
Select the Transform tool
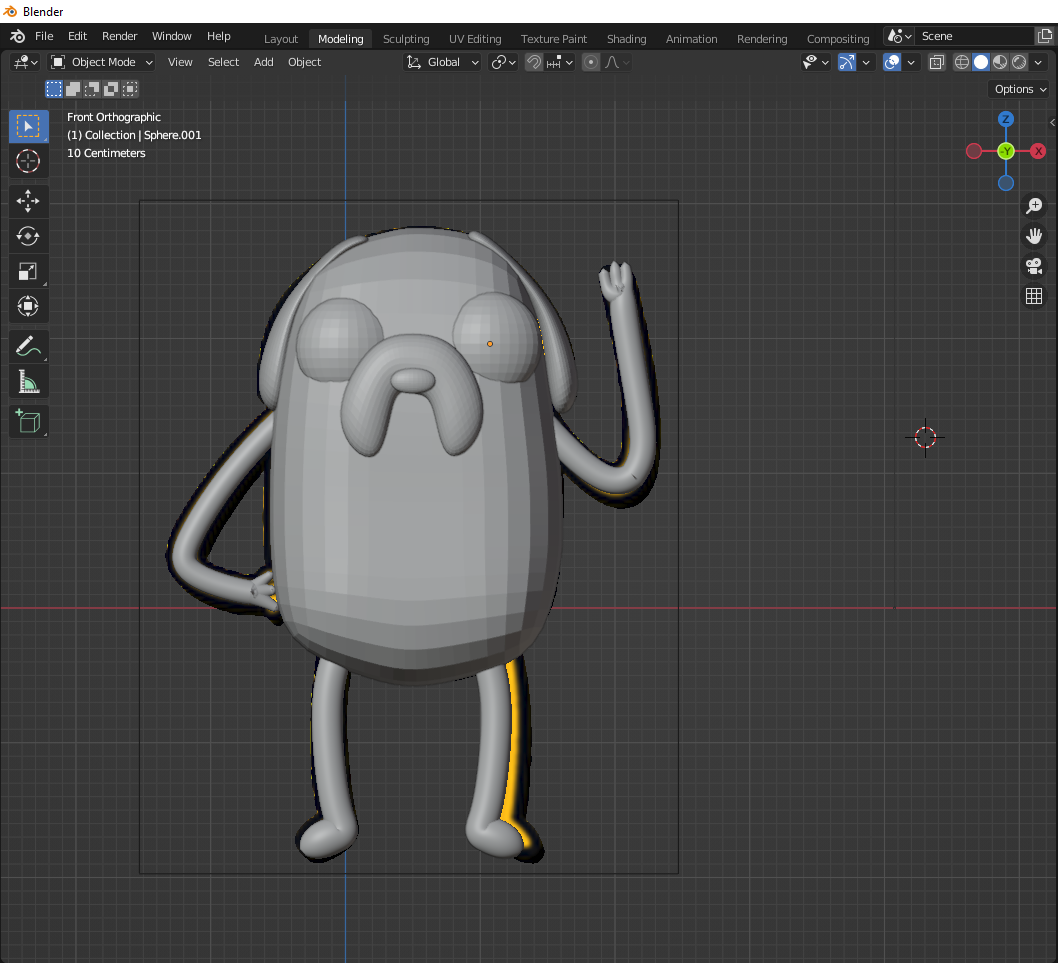(x=28, y=306)
